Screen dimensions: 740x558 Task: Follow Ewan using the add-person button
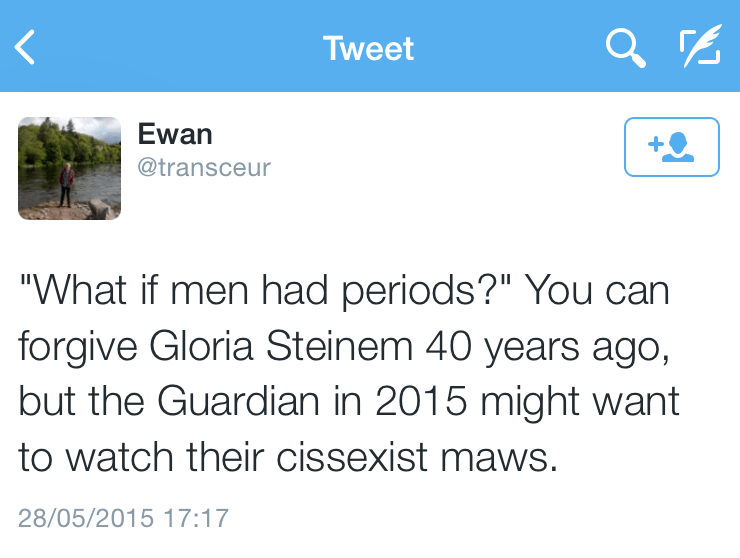pyautogui.click(x=671, y=147)
